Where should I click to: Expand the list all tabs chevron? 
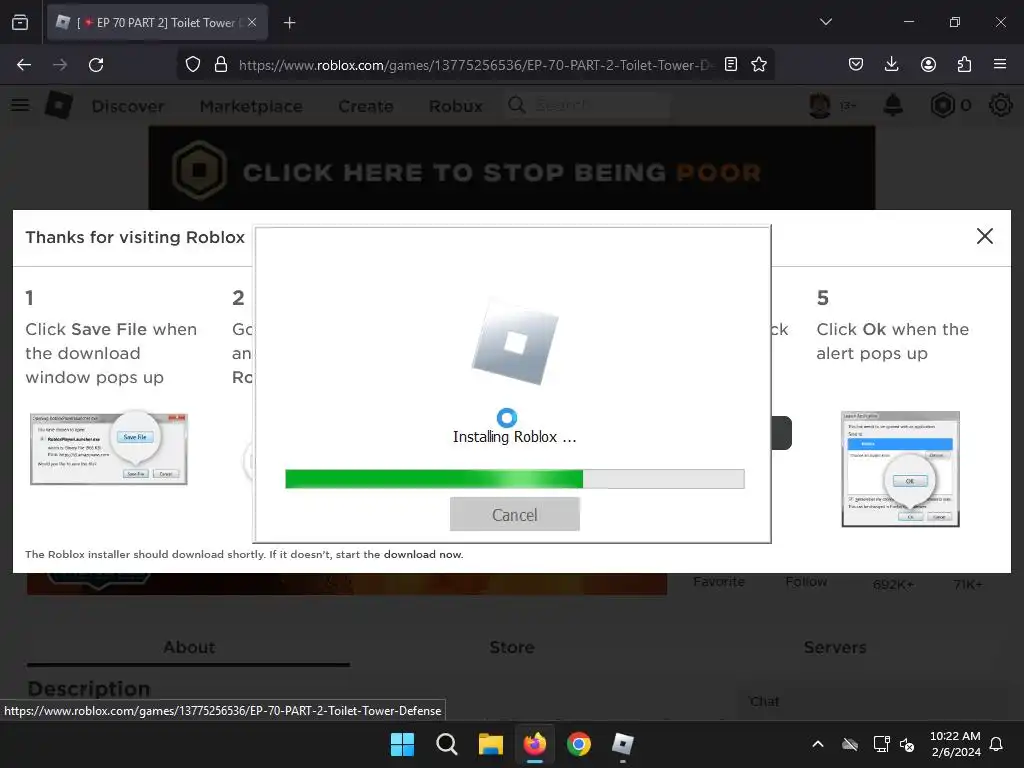click(825, 22)
